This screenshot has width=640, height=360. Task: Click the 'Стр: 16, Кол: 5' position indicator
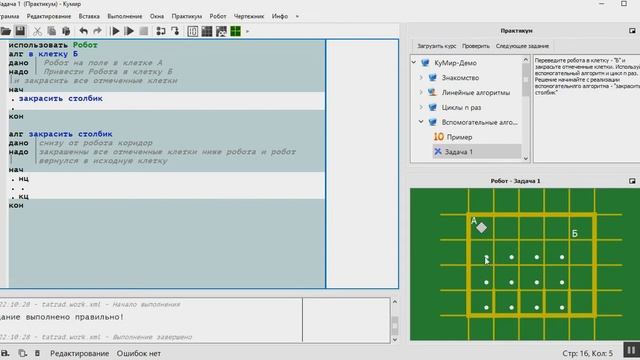coord(587,353)
